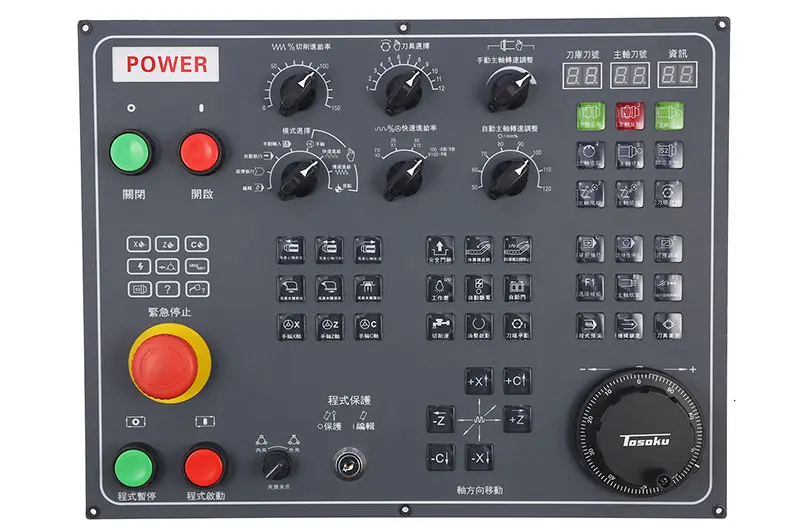Turn the 程式保護 program protect key switch
The width and height of the screenshot is (800, 532).
pyautogui.click(x=349, y=464)
